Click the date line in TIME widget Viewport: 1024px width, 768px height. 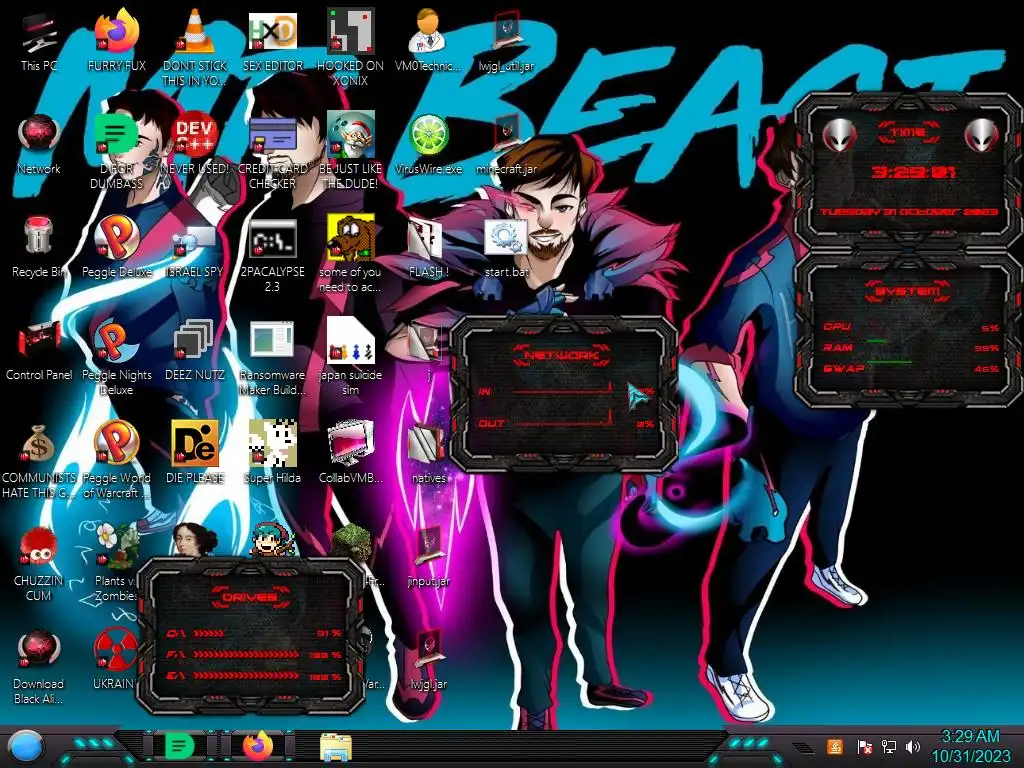909,212
